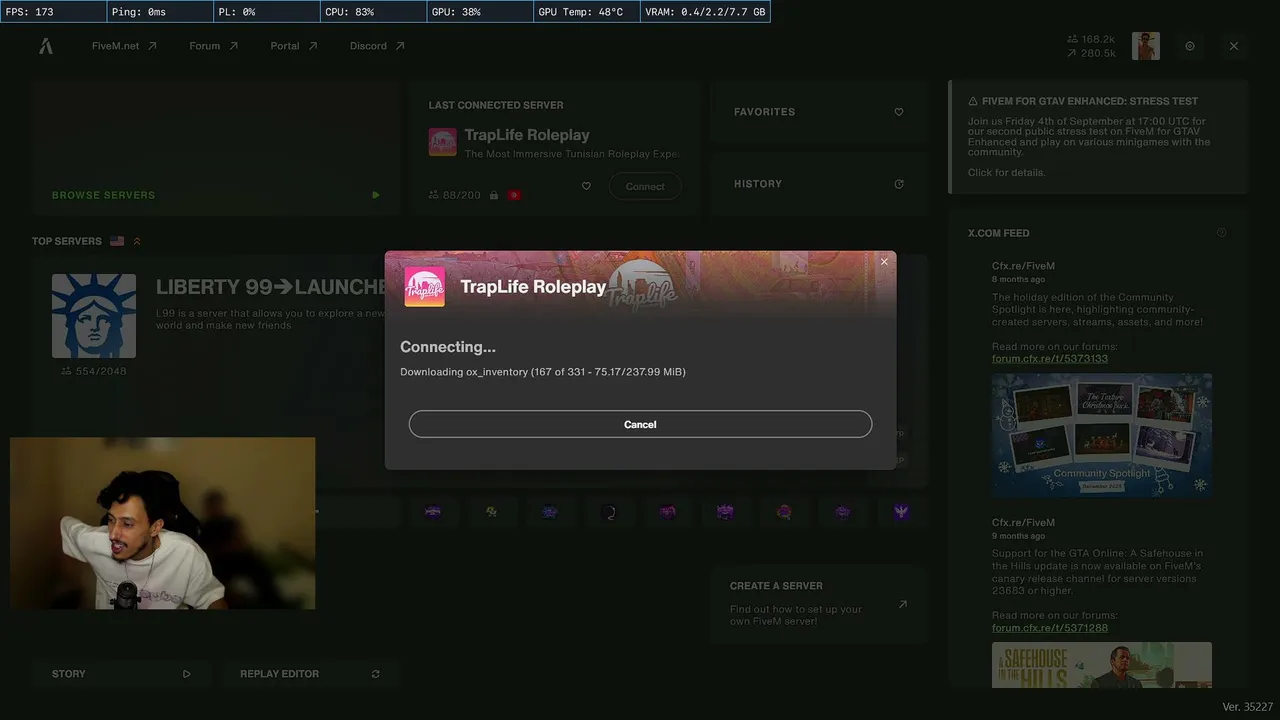
Task: Click the warning icon in the stress test notice
Action: click(x=973, y=101)
